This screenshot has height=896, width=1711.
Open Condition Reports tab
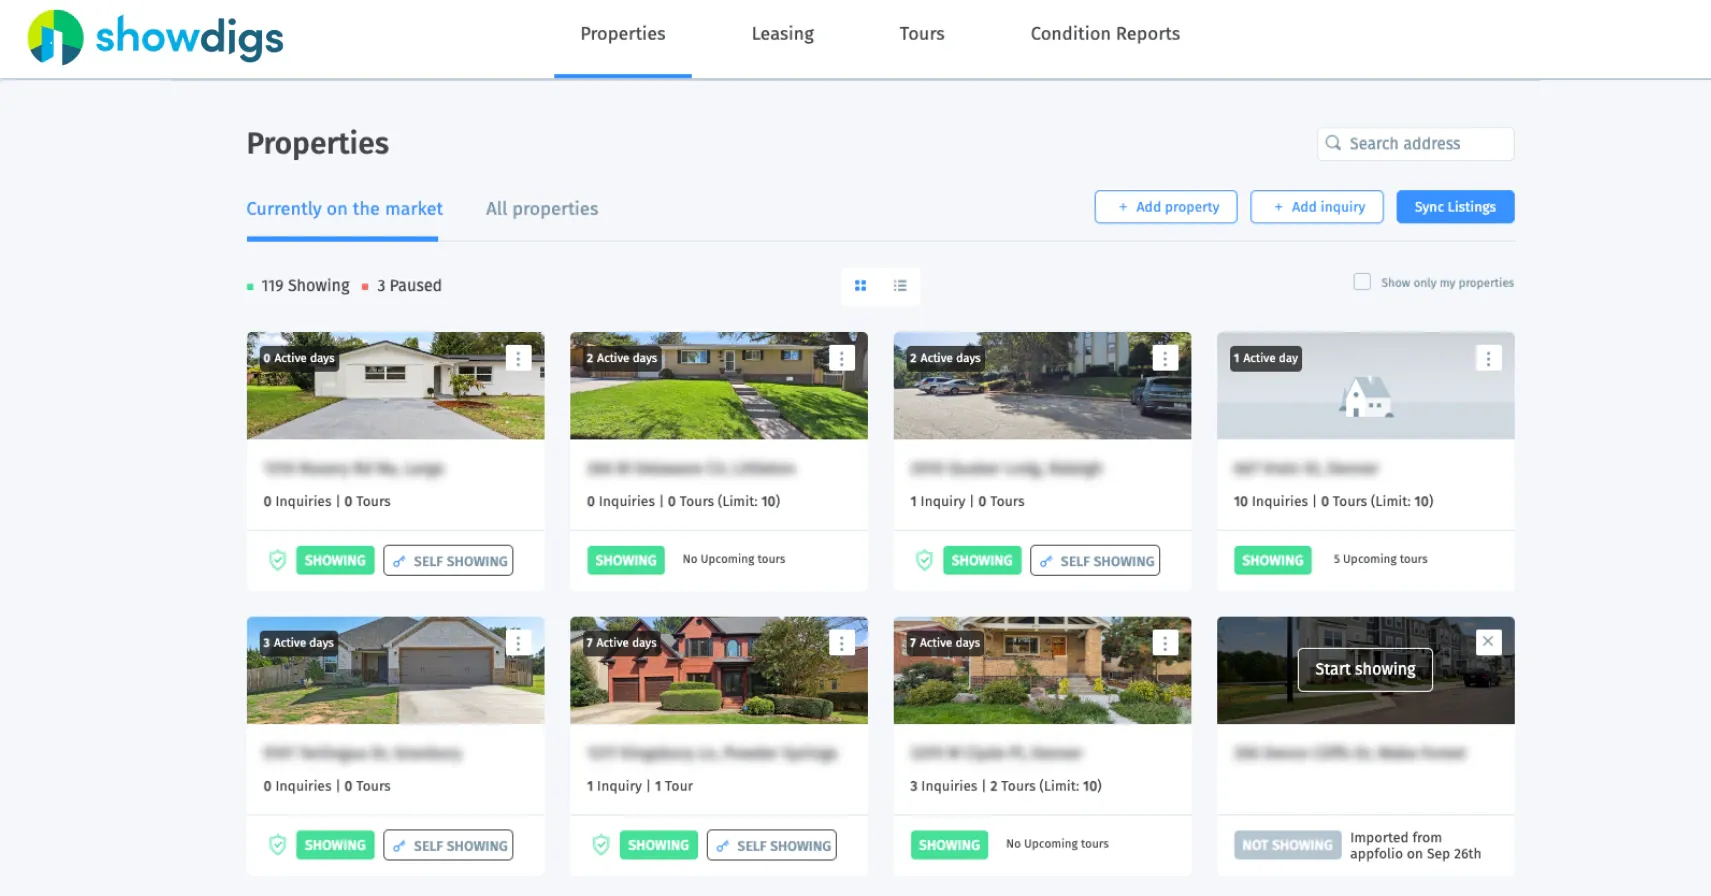(x=1105, y=34)
